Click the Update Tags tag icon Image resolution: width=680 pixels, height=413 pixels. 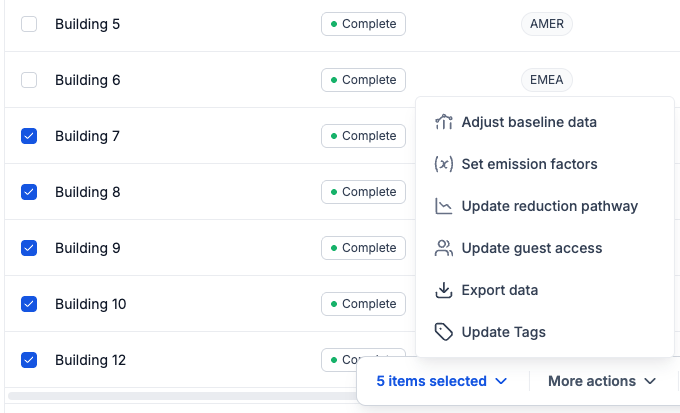pos(444,332)
